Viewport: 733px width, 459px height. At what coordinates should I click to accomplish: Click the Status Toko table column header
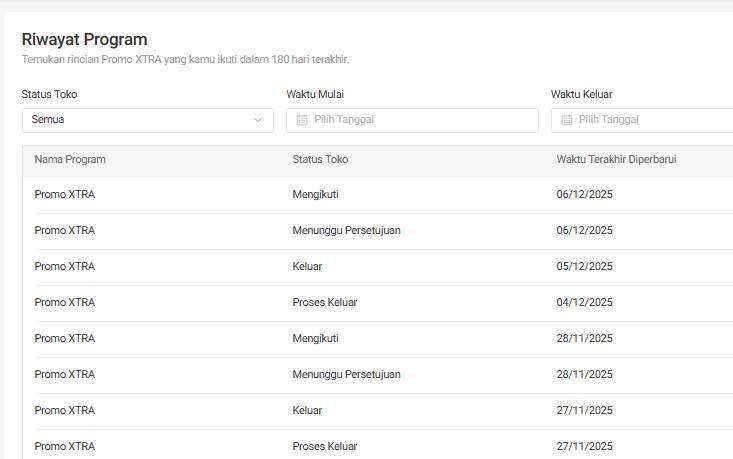coord(320,159)
